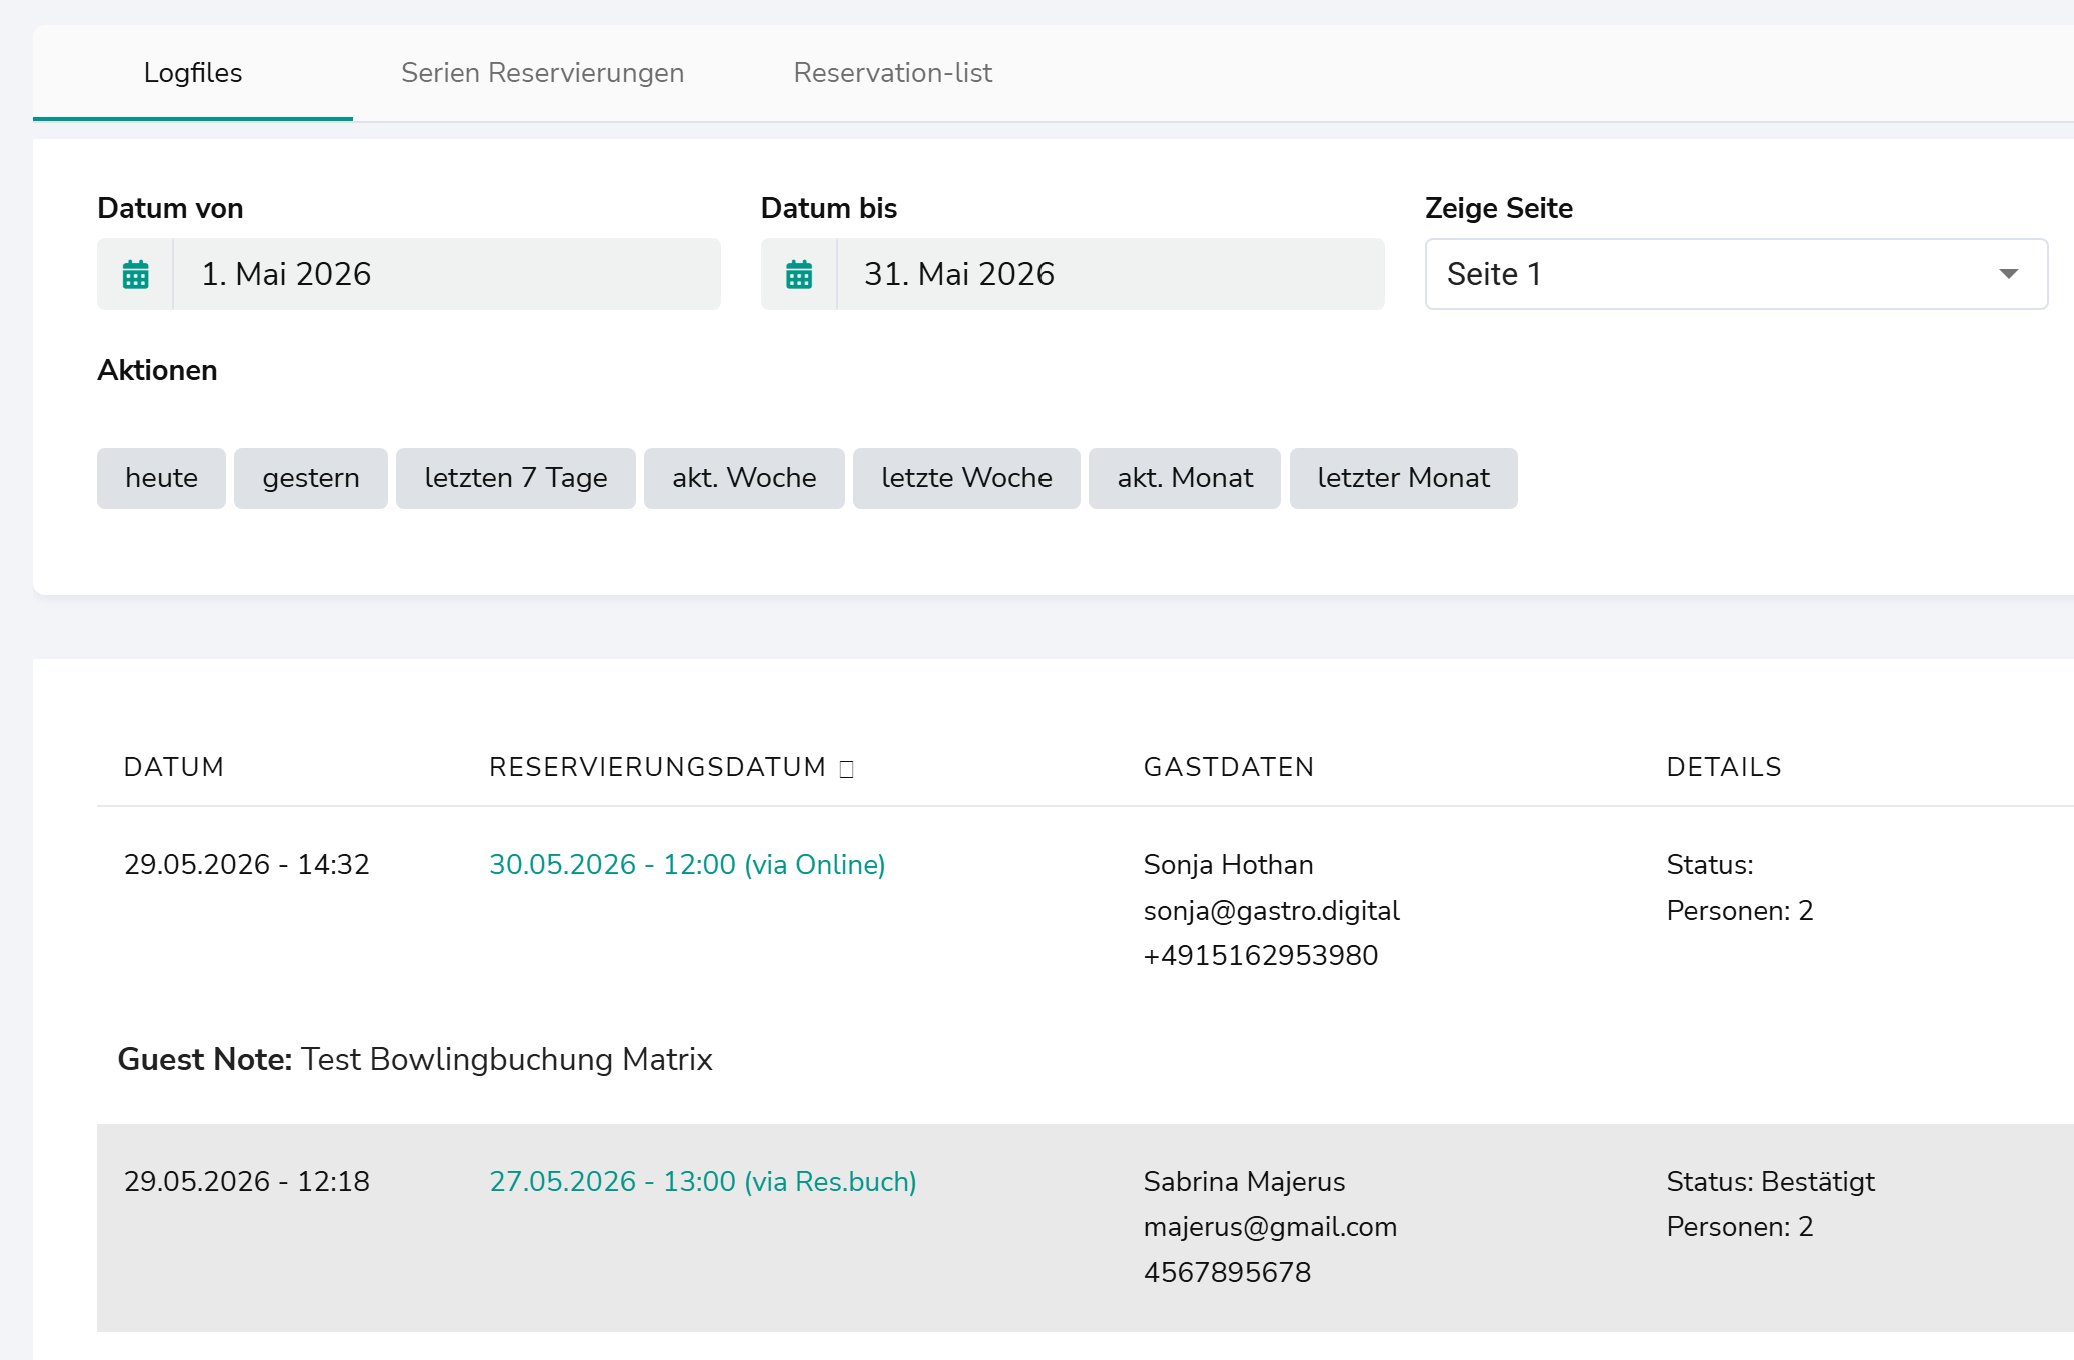The image size is (2074, 1360).
Task: Click Personen: 2 in Sonja Hothan row
Action: click(x=1740, y=910)
